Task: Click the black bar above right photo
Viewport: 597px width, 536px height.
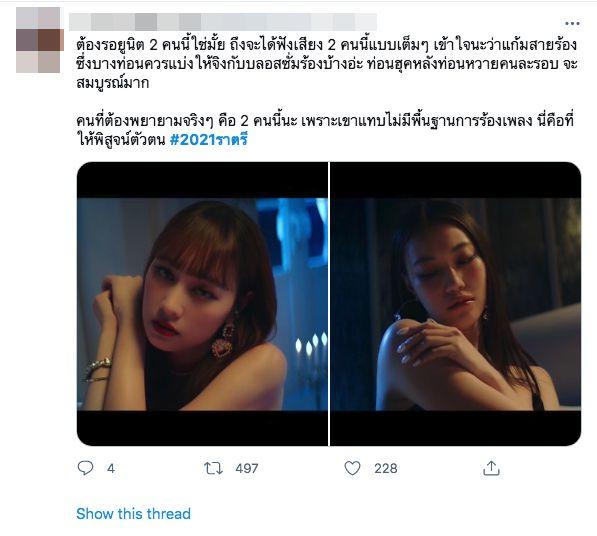Action: (x=455, y=180)
